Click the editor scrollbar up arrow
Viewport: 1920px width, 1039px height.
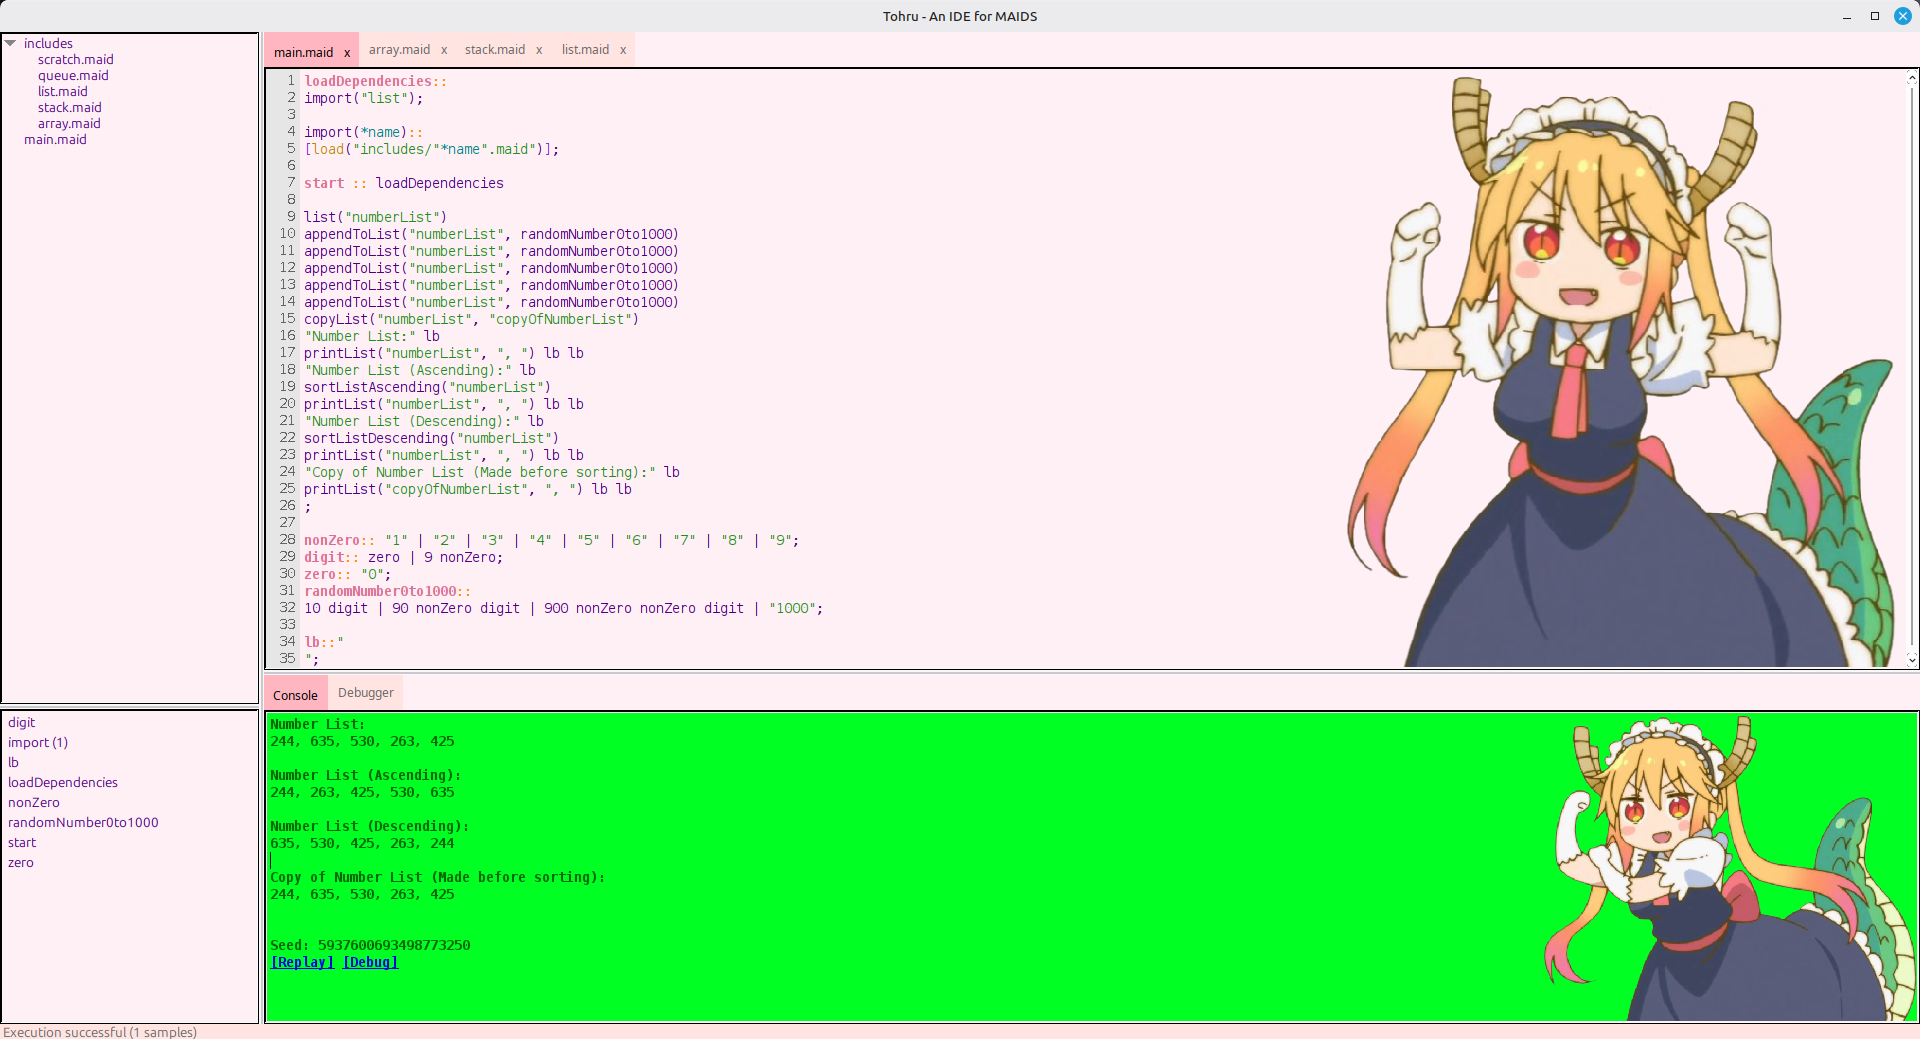click(1912, 77)
